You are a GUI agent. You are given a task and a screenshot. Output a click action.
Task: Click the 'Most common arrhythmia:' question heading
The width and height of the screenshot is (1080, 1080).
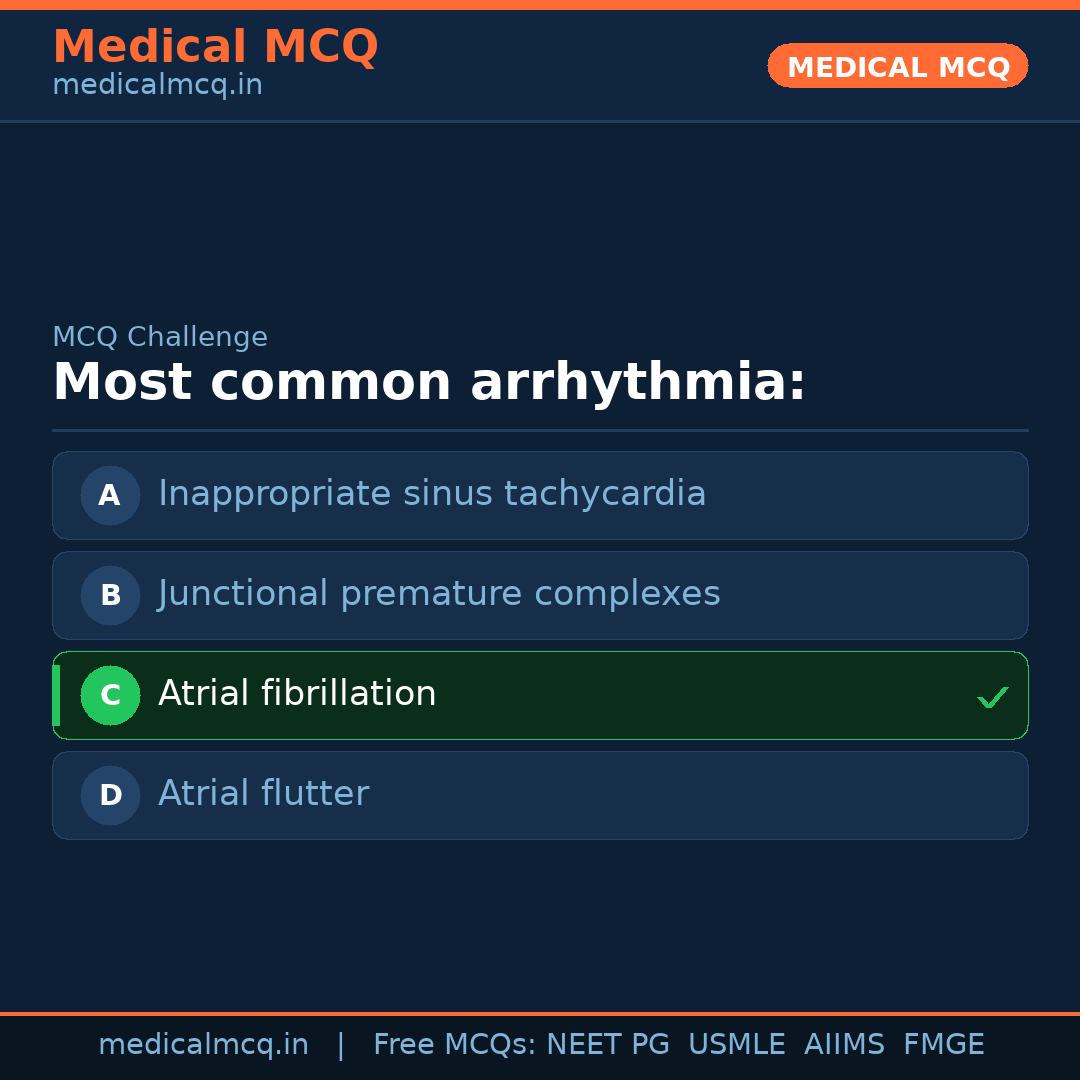pyautogui.click(x=429, y=383)
